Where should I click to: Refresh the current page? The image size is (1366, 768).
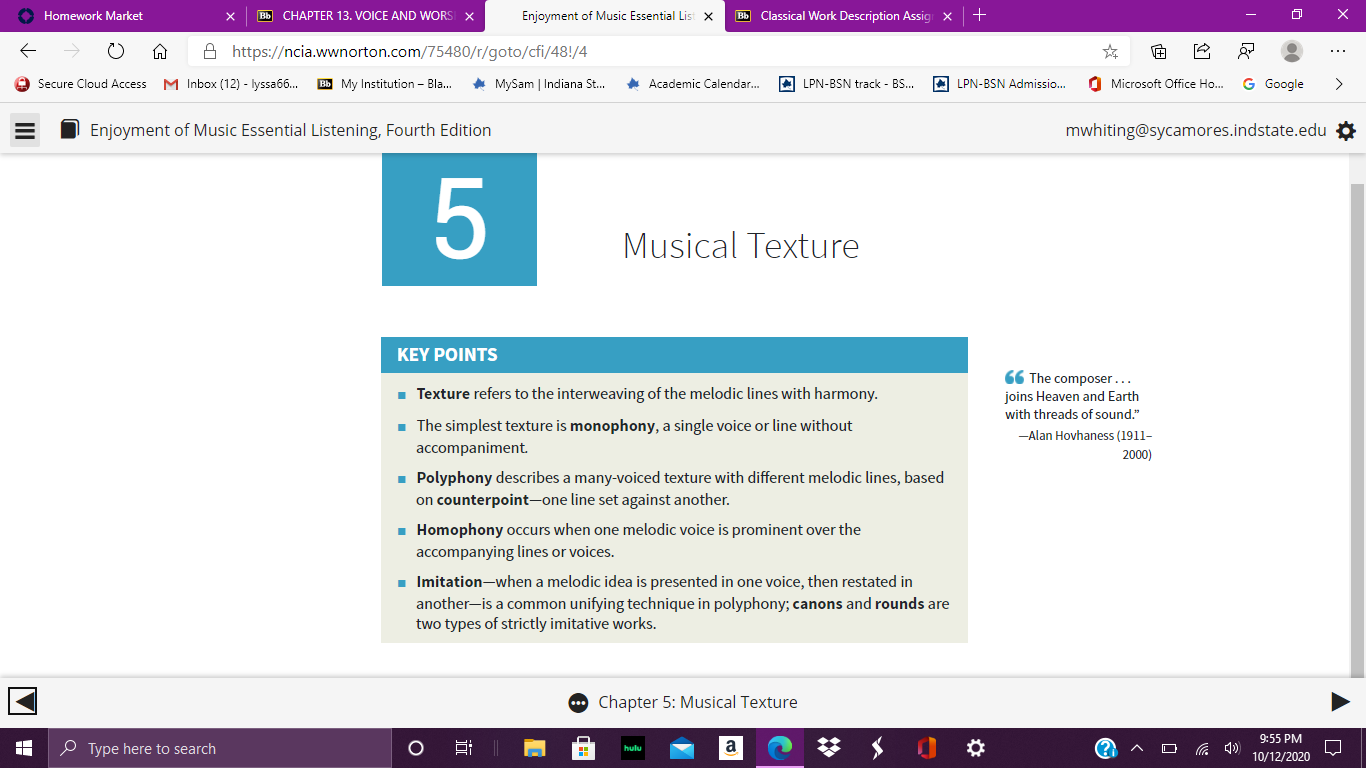pyautogui.click(x=116, y=51)
